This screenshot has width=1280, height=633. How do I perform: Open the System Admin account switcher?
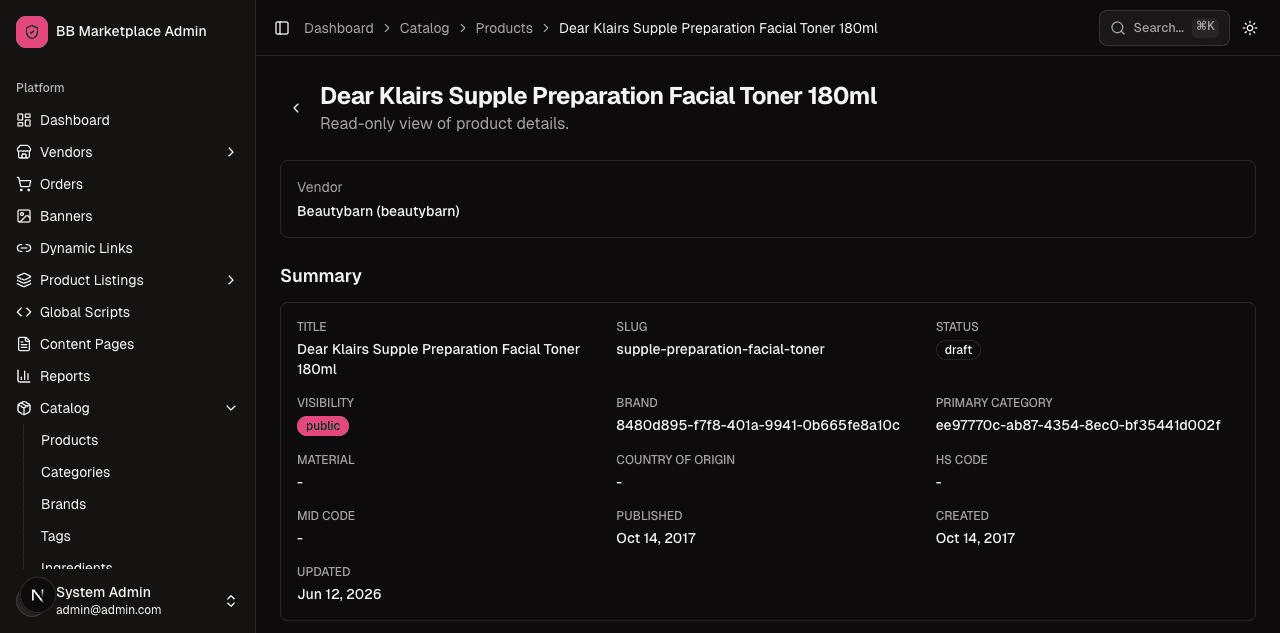coord(128,600)
